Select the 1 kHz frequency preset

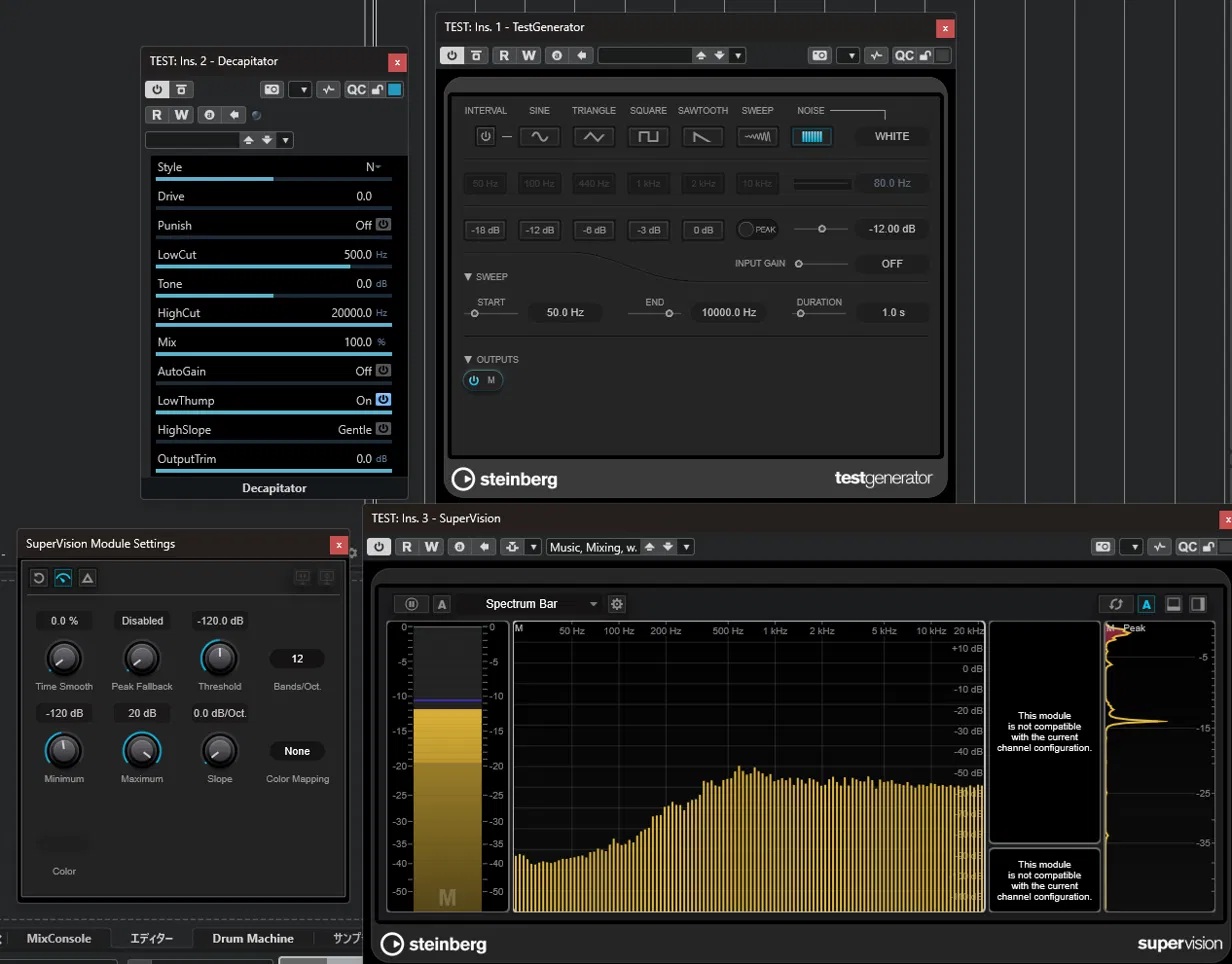click(x=648, y=183)
